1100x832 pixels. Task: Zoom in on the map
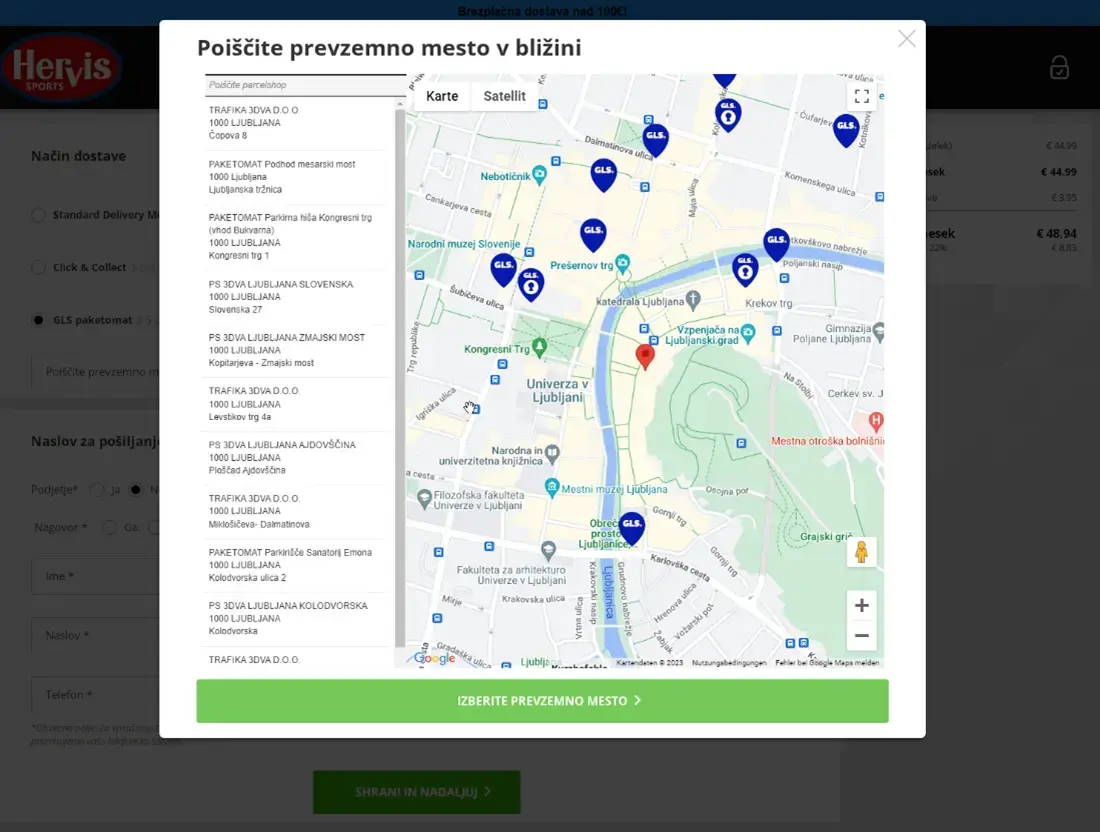(861, 605)
